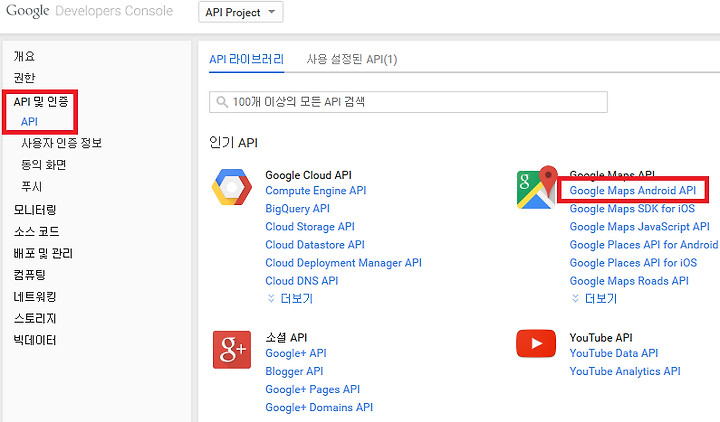
Task: Open 모니터링 in the sidebar
Action: click(35, 210)
